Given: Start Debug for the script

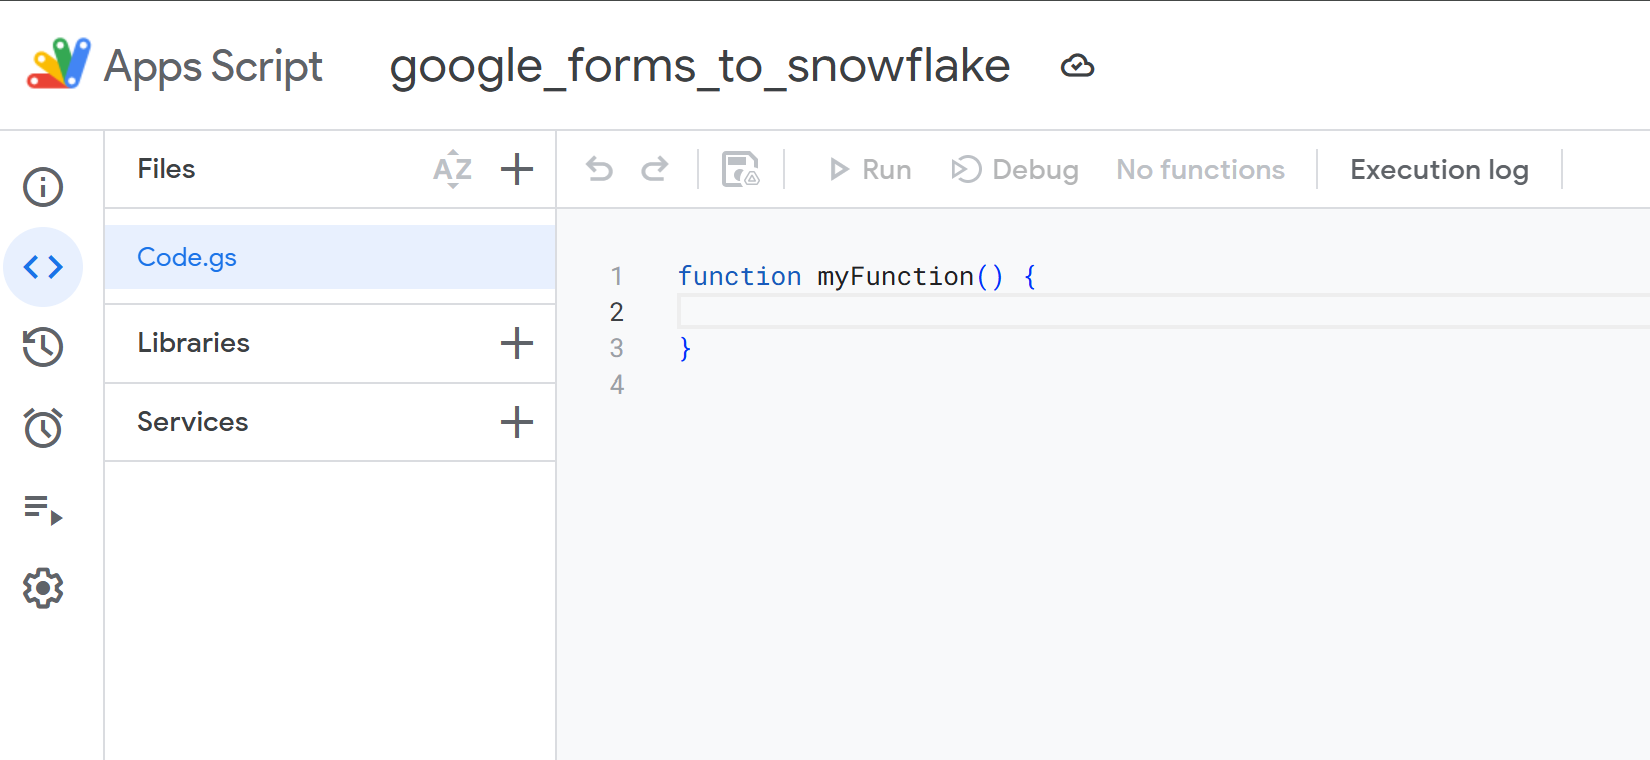Looking at the screenshot, I should [x=1015, y=170].
